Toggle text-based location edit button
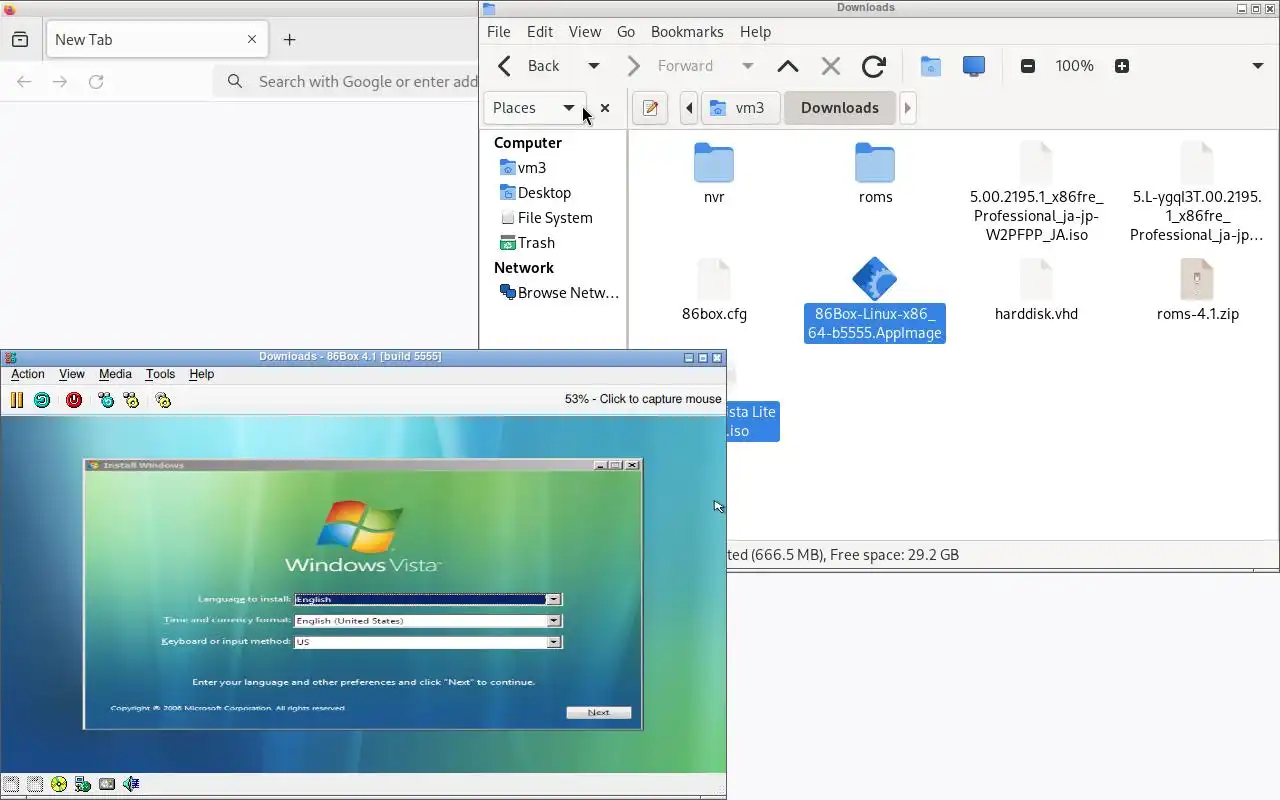 650,108
